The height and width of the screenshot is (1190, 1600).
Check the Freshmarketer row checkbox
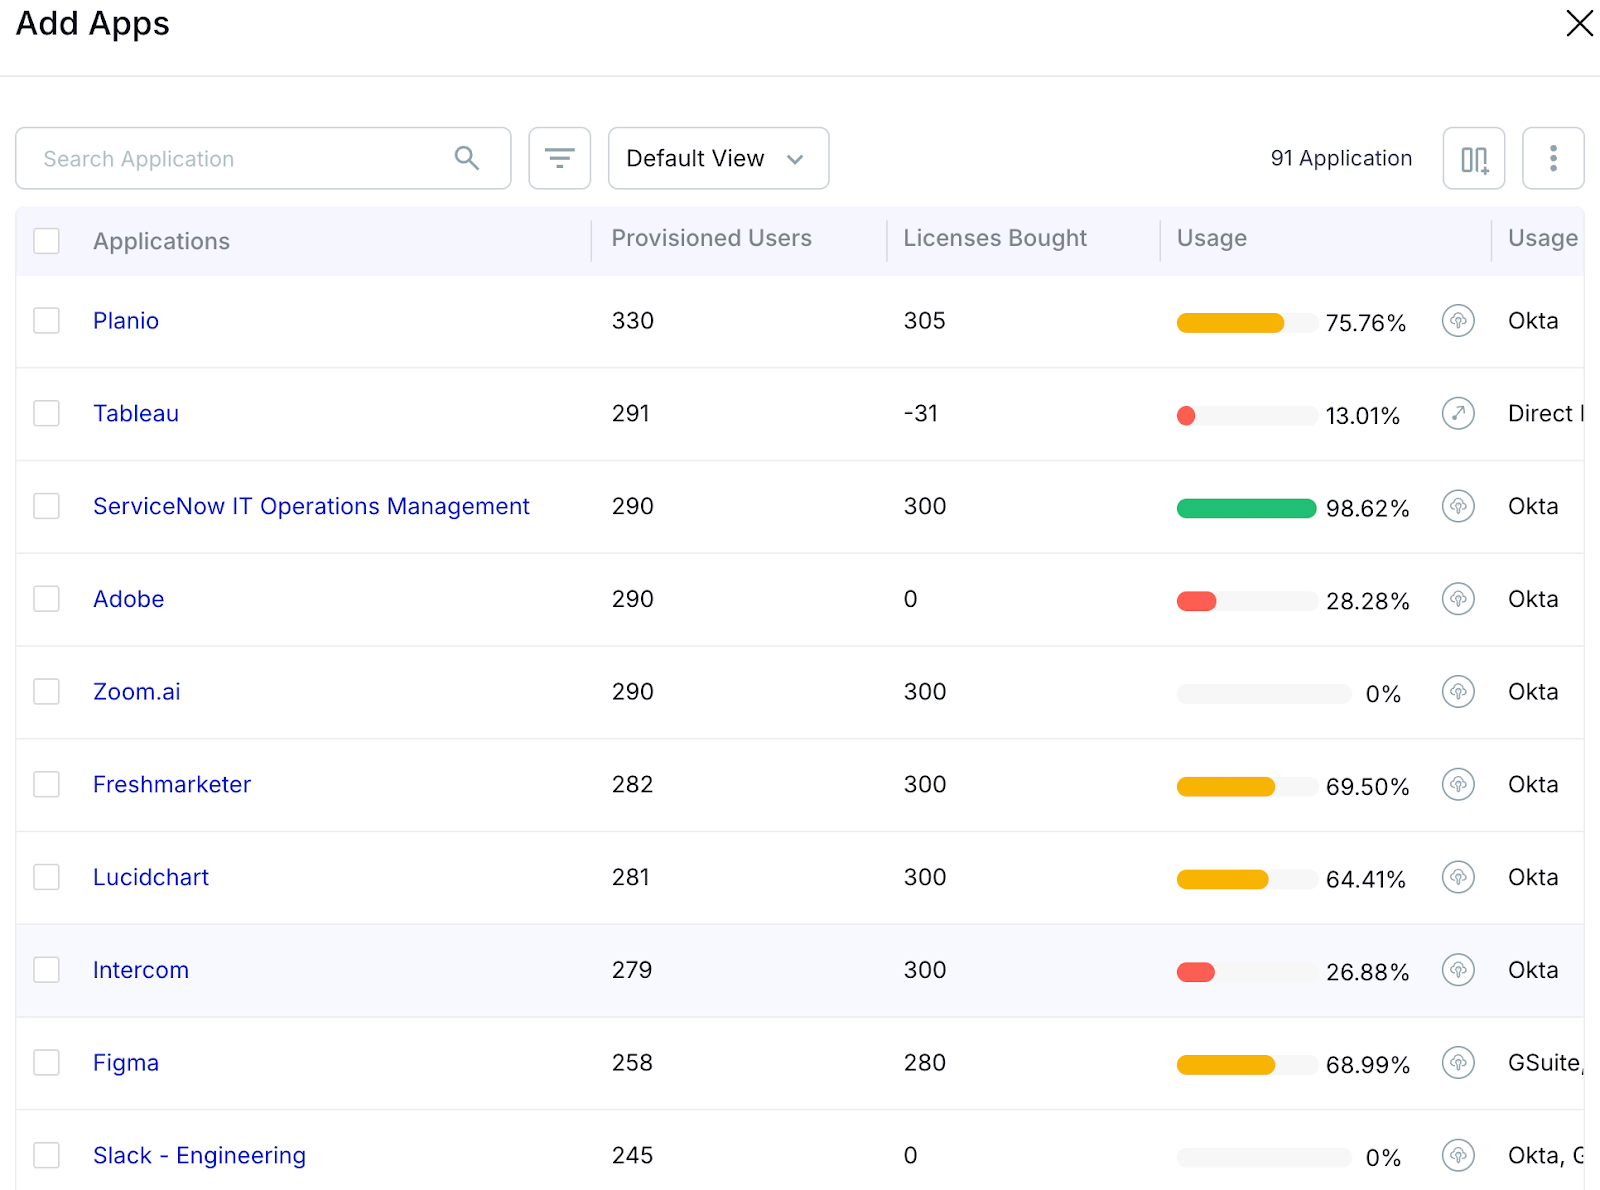tap(47, 784)
